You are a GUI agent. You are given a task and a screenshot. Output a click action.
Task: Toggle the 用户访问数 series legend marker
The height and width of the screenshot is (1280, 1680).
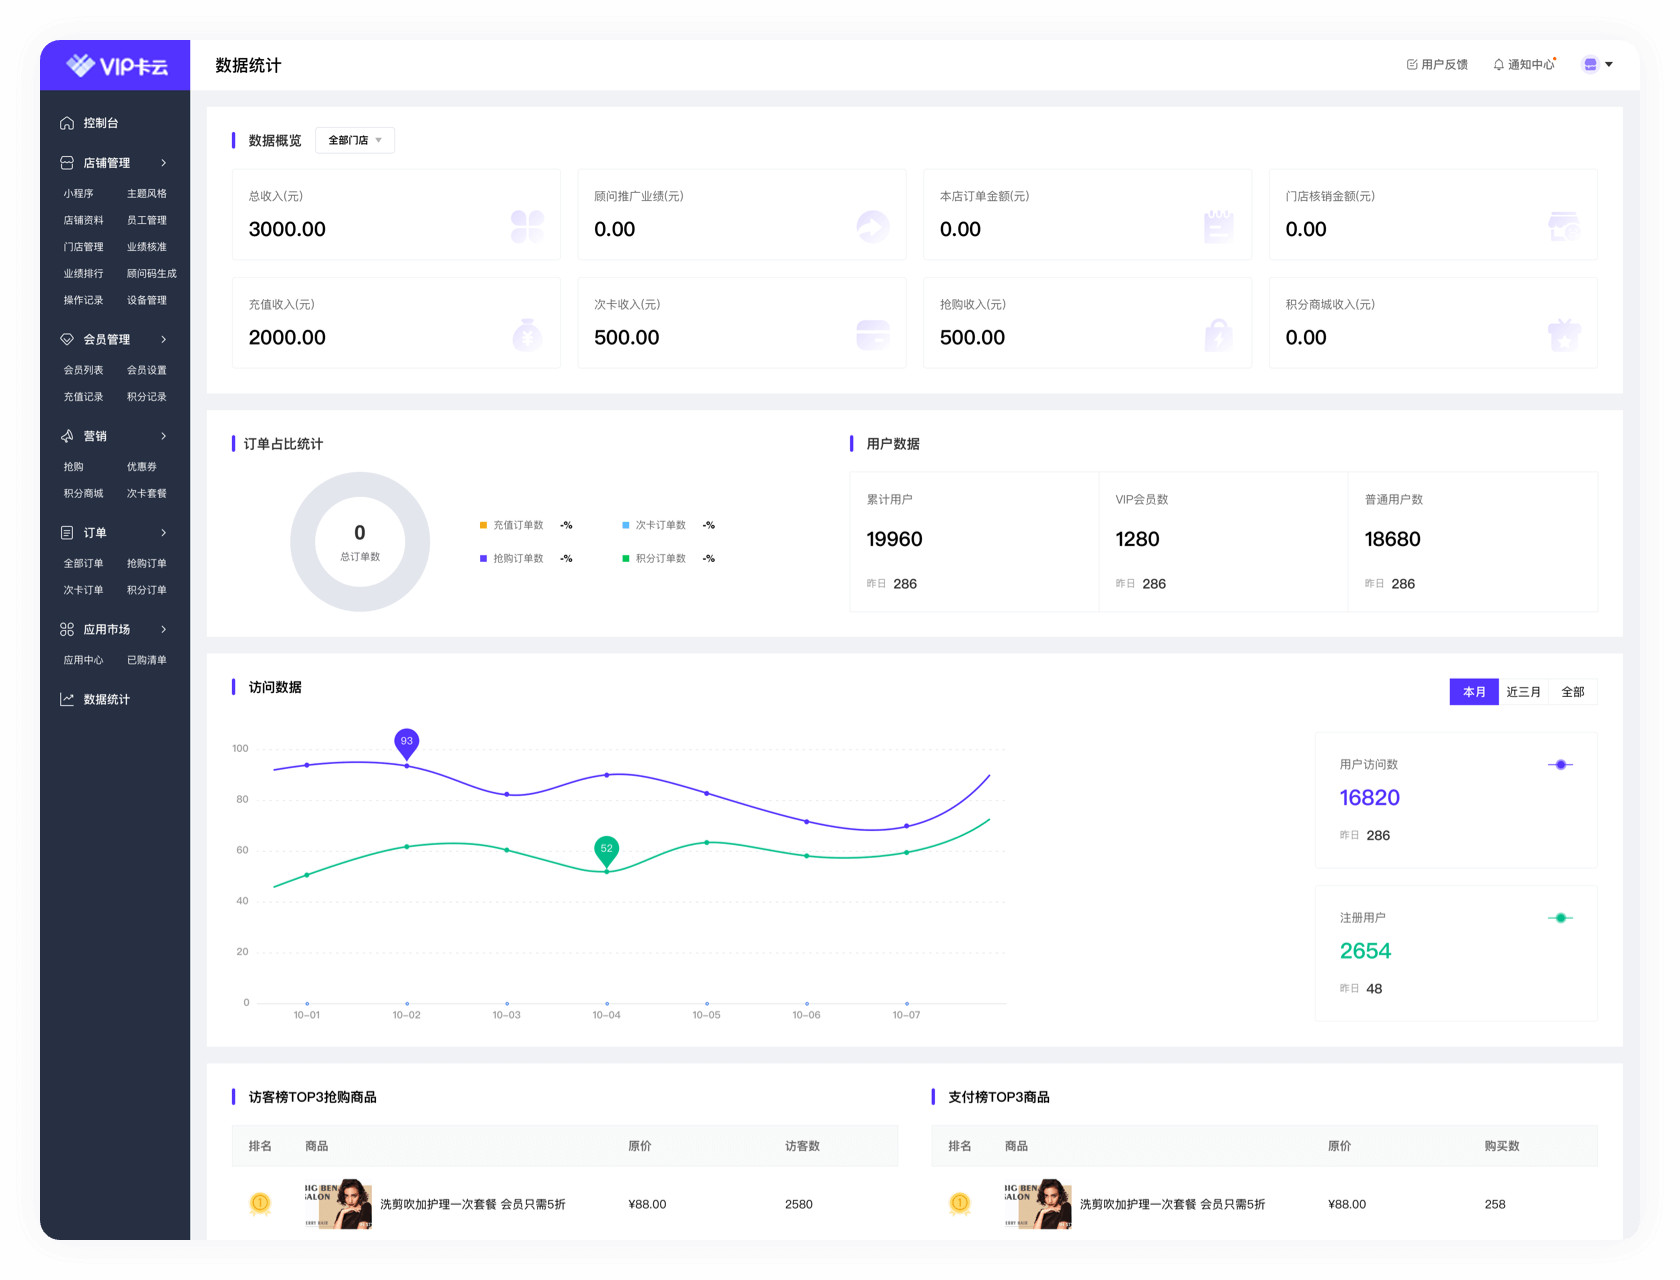coord(1560,765)
